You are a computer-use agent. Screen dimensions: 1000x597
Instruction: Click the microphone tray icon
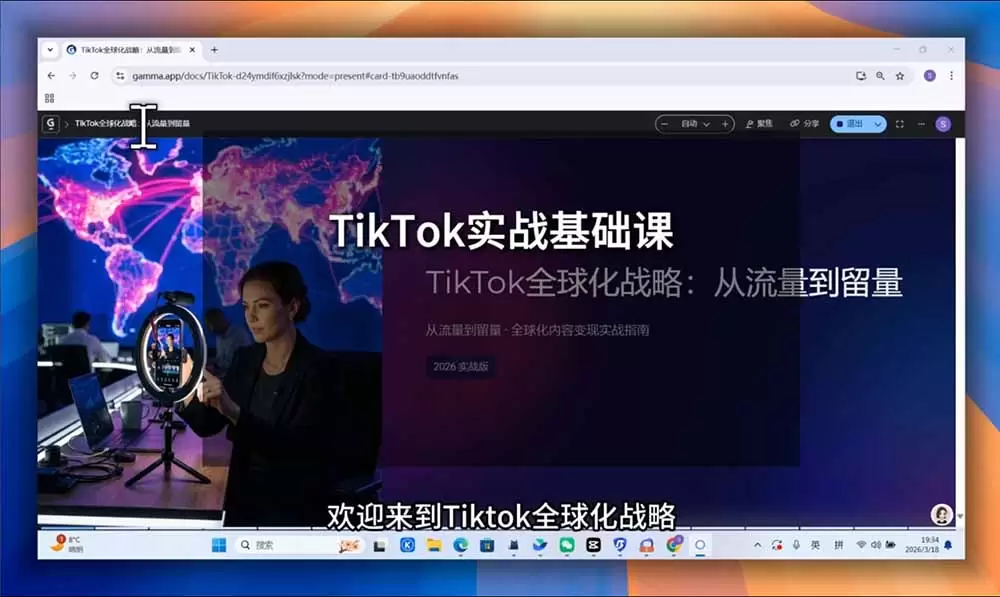click(796, 545)
